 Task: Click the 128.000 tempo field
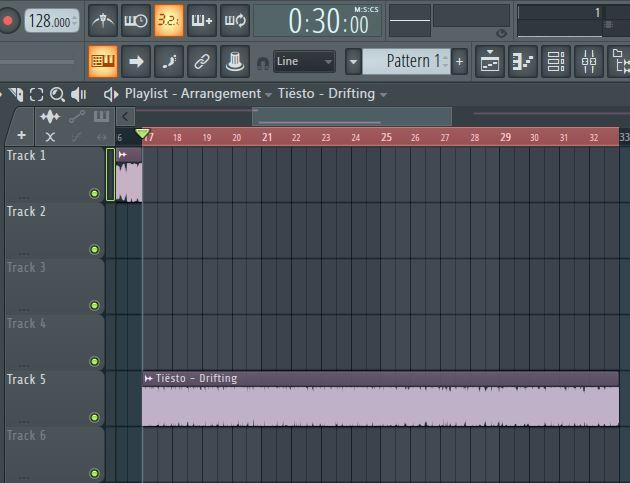point(52,21)
